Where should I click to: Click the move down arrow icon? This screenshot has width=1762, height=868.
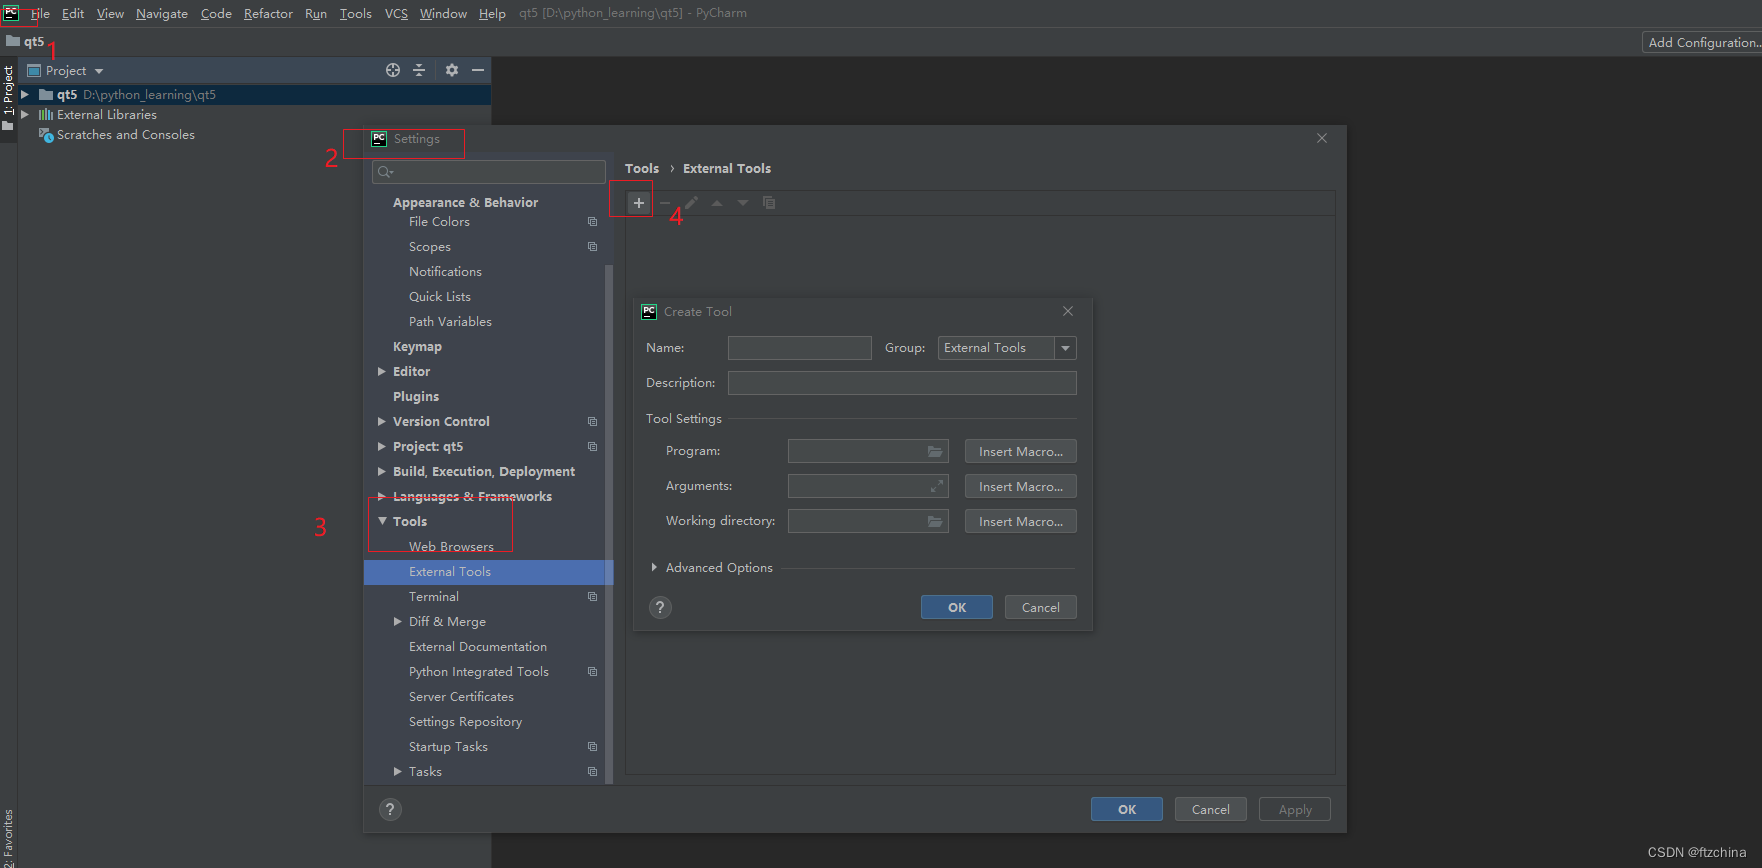743,203
